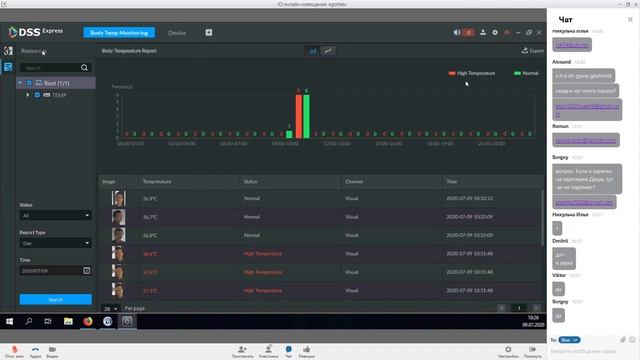Viewport: 640px width, 360px height.
Task: Click the tall red high-temperature bar
Action: coord(299,116)
